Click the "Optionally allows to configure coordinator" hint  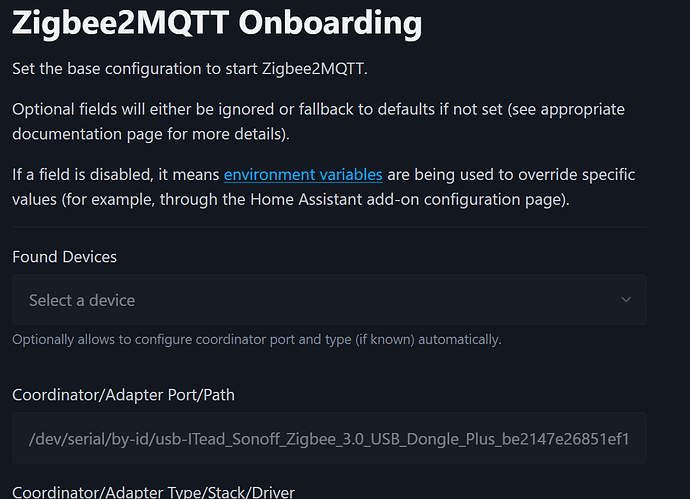coord(256,340)
